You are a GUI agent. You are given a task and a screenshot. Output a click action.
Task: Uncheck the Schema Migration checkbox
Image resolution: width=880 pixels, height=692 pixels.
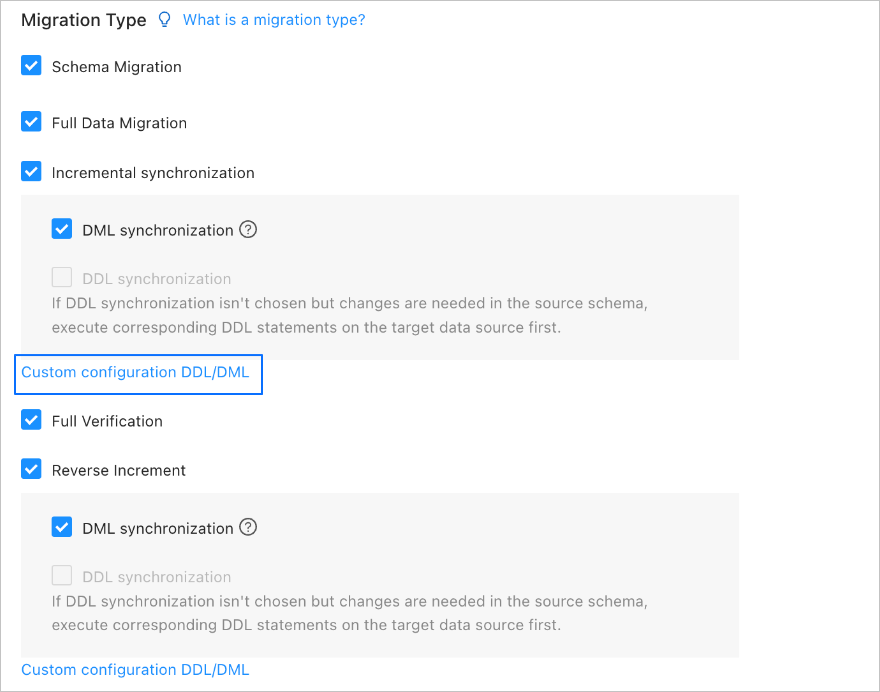[x=31, y=67]
